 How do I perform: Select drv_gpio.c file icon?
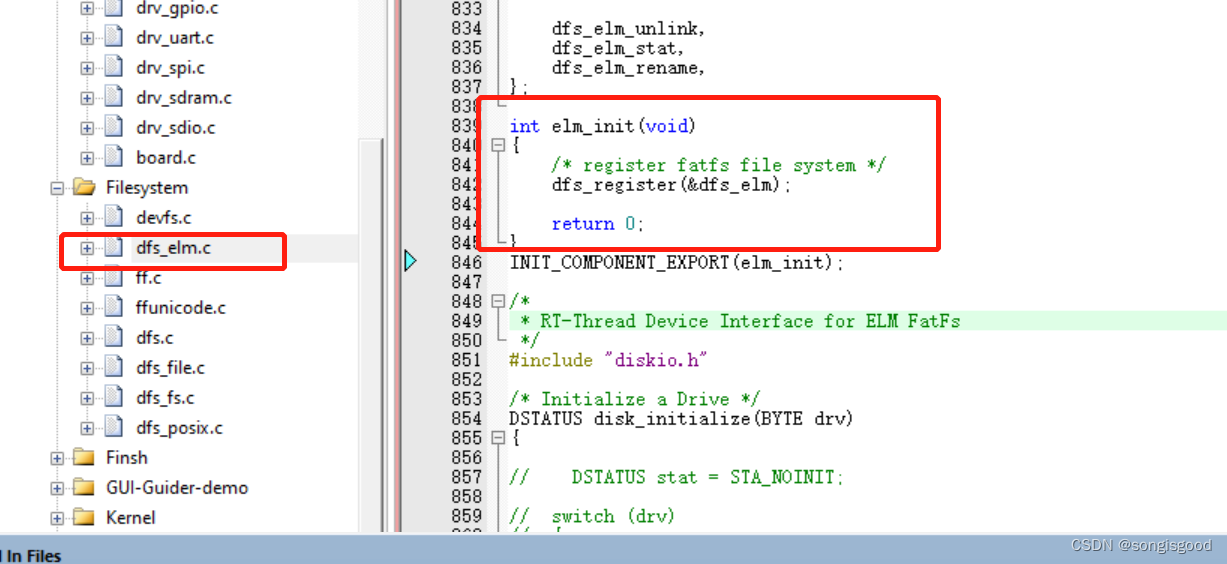tap(114, 8)
